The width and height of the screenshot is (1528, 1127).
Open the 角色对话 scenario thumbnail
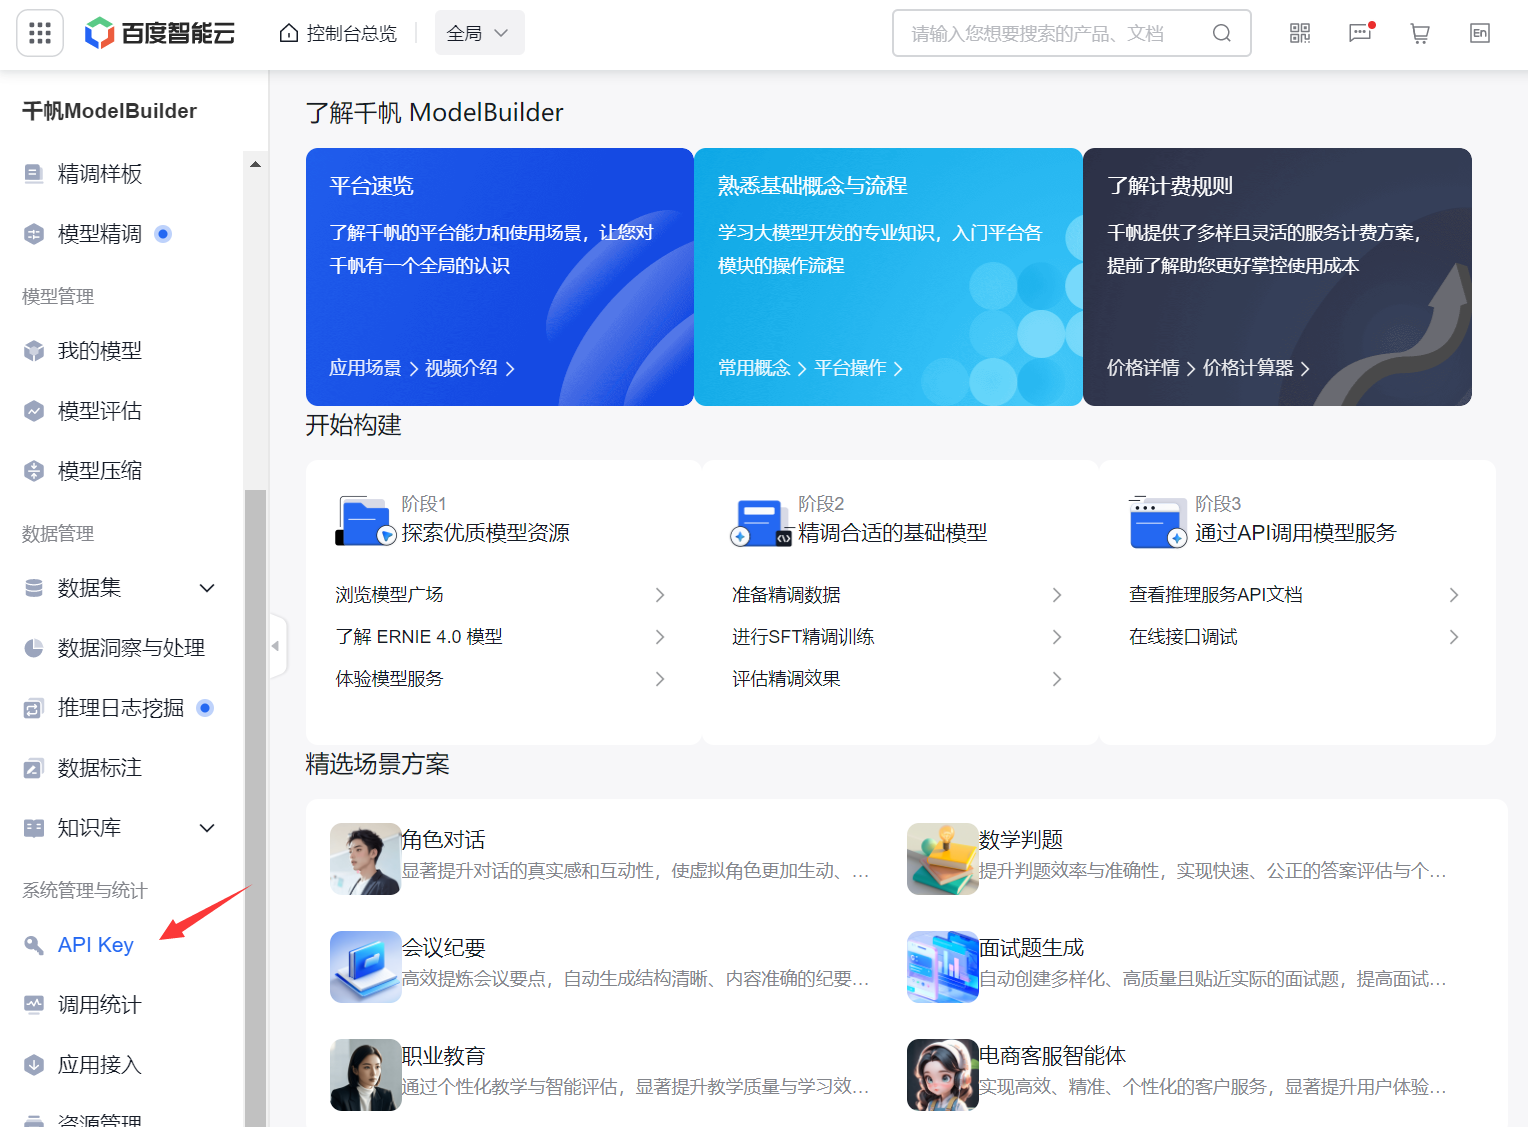click(365, 859)
